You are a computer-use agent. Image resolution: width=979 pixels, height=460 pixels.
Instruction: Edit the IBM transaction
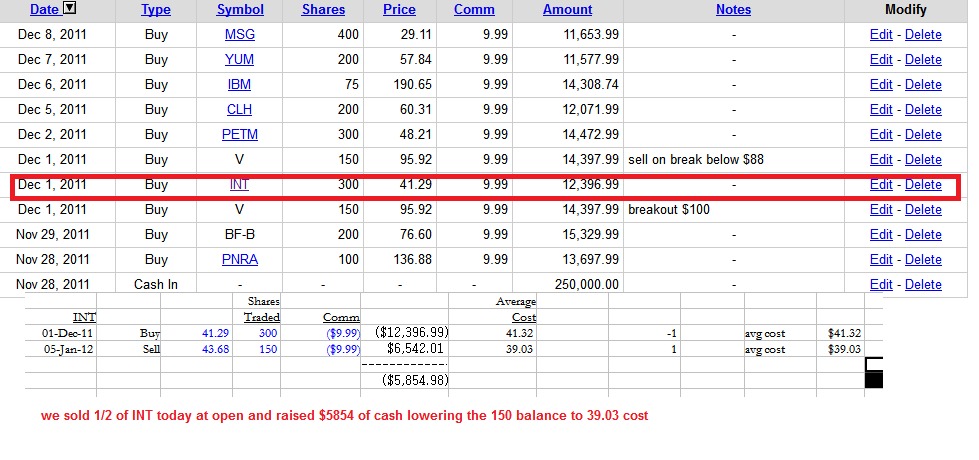(881, 85)
